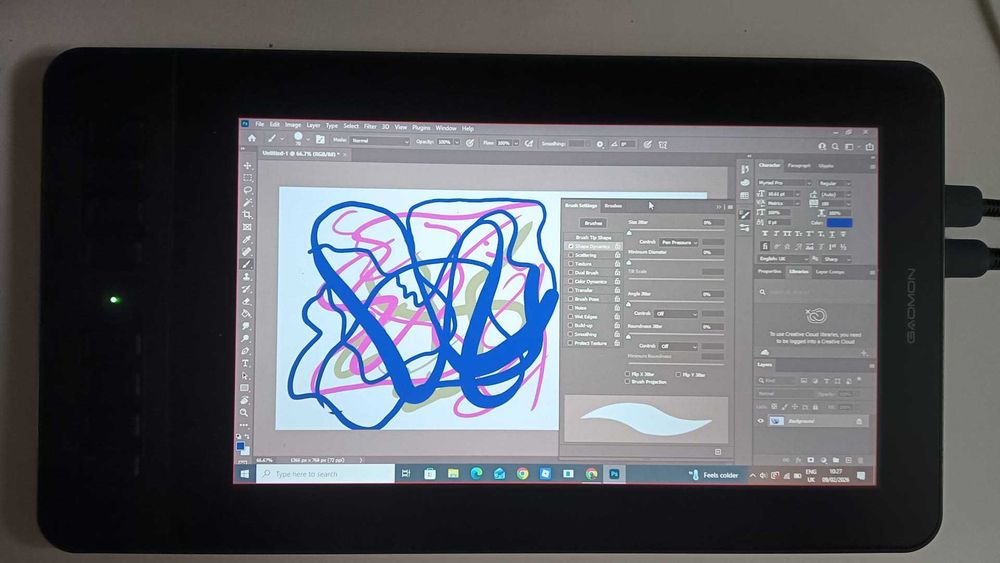Tick the Brush Projection checkbox
Screen dimensions: 1000x563
coord(628,382)
